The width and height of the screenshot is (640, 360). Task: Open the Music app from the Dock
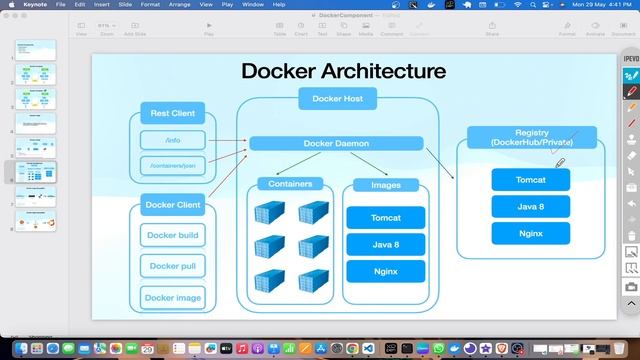coord(242,348)
